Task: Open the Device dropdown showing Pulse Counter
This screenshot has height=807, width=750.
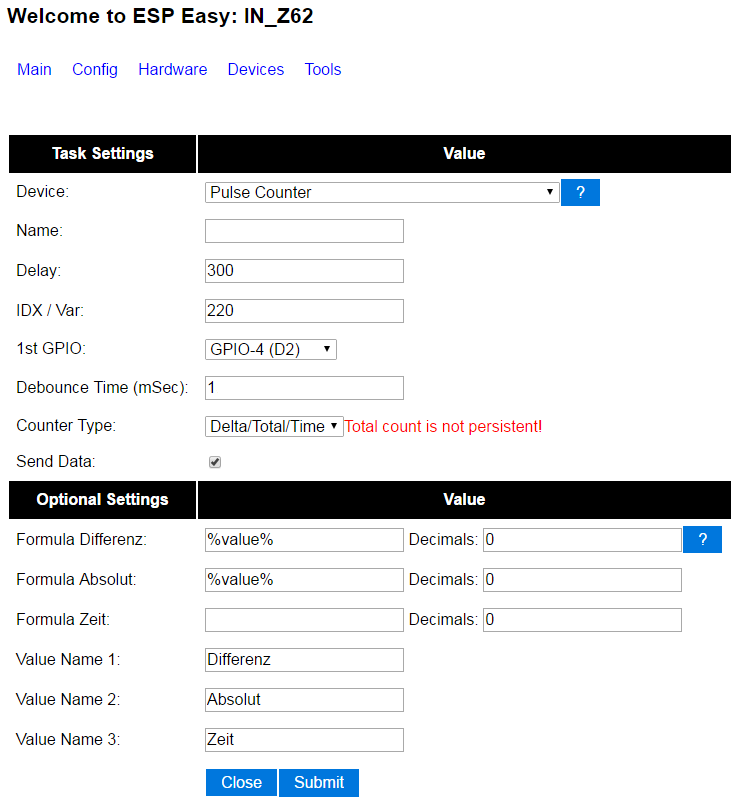Action: point(381,192)
